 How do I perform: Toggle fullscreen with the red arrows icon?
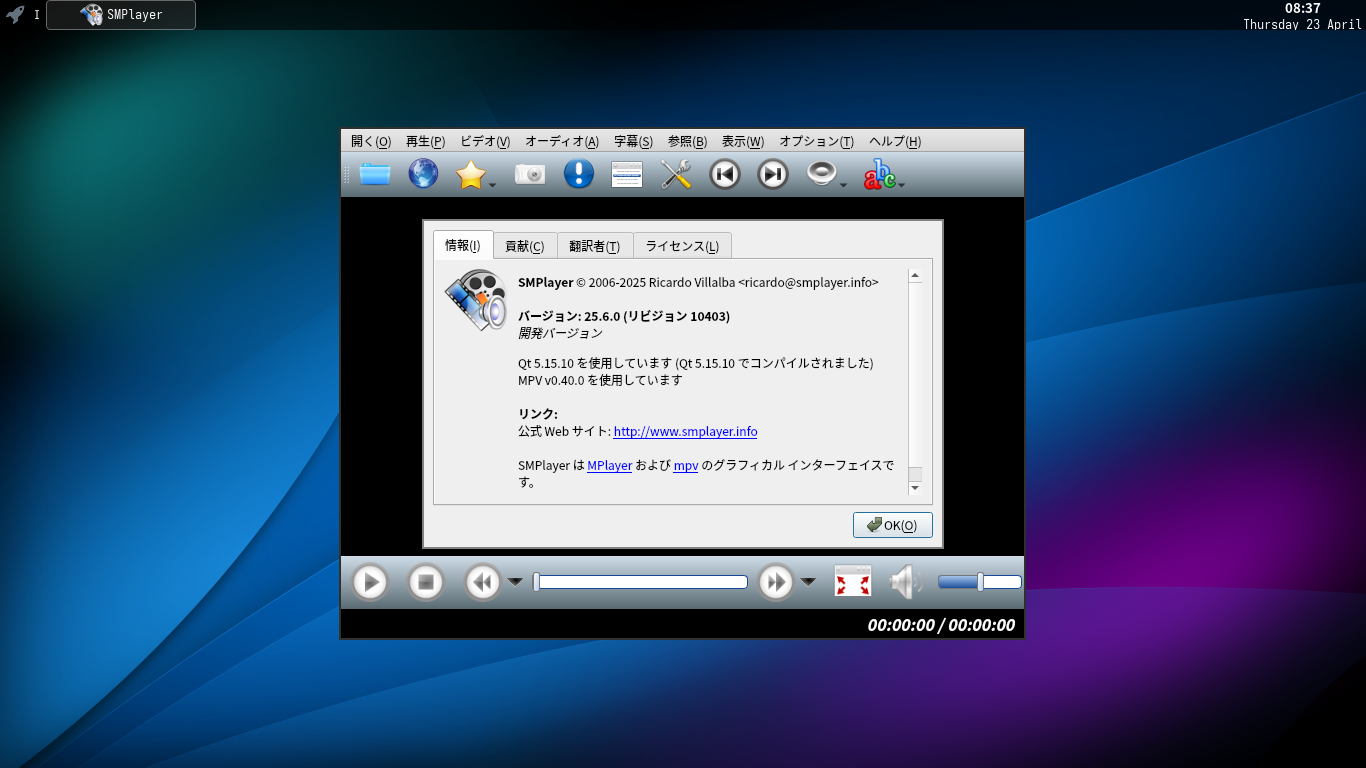point(853,581)
